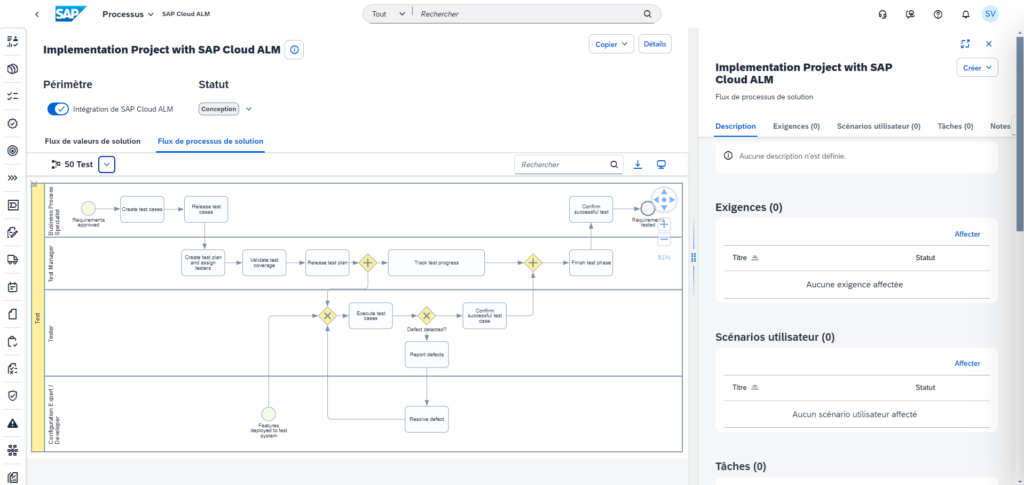The height and width of the screenshot is (485, 1024).
Task: Click Affecter in Scénarios utilisateur section
Action: click(x=967, y=363)
